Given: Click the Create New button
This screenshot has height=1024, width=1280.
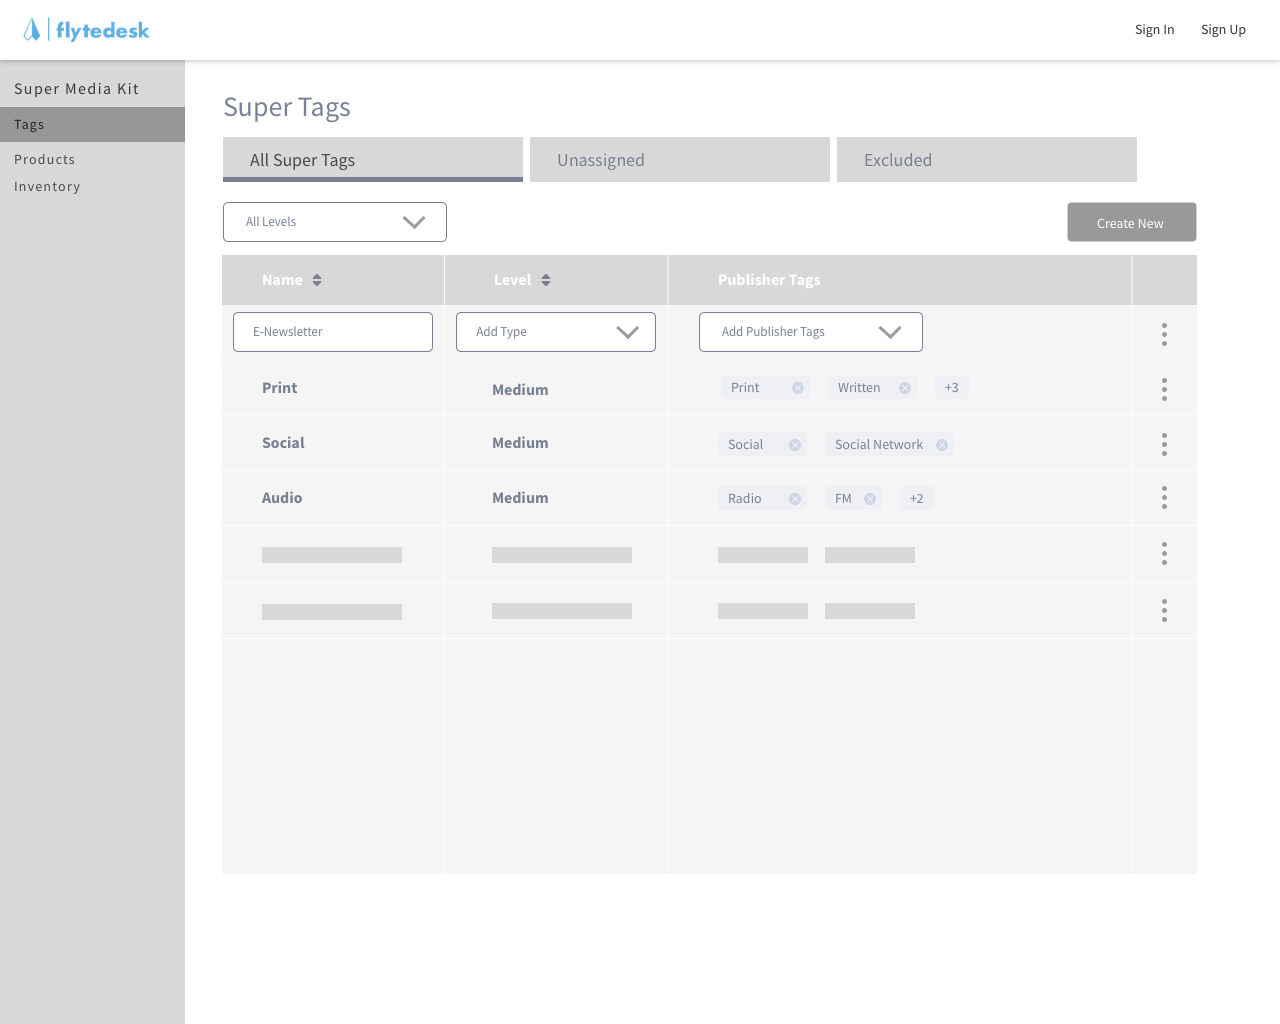Looking at the screenshot, I should tap(1132, 222).
